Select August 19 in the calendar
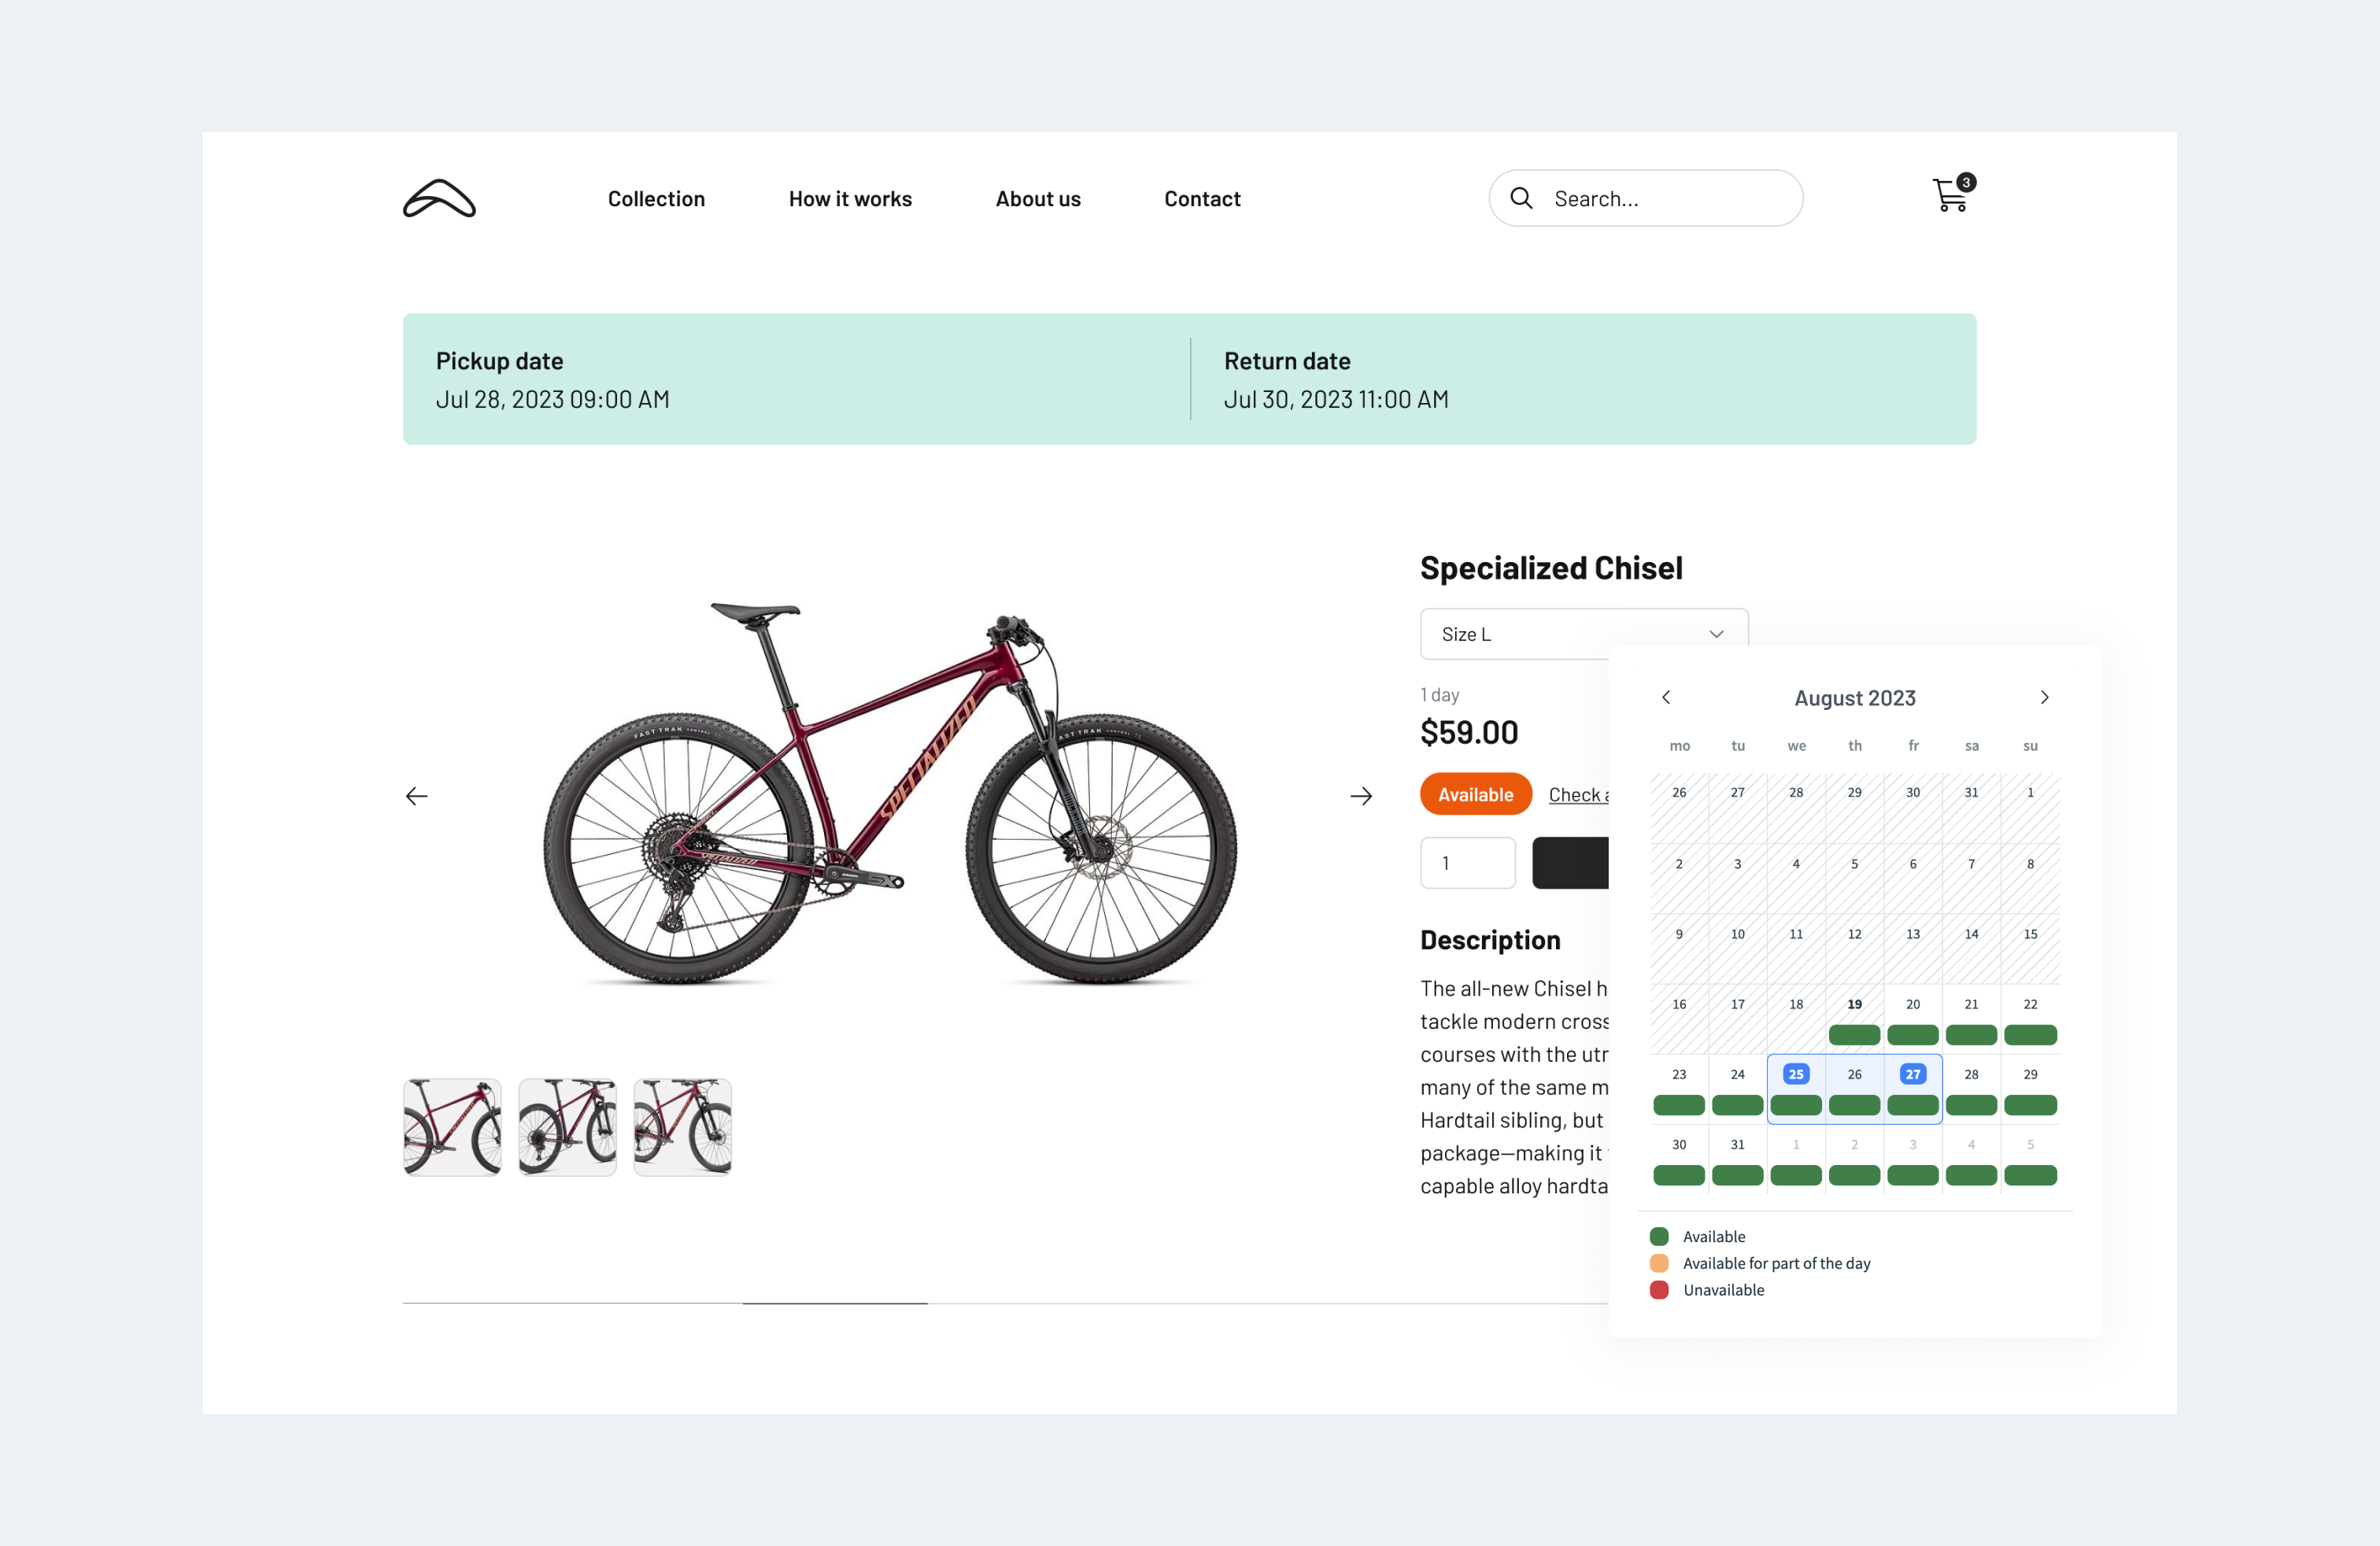This screenshot has width=2380, height=1546. (1854, 1004)
